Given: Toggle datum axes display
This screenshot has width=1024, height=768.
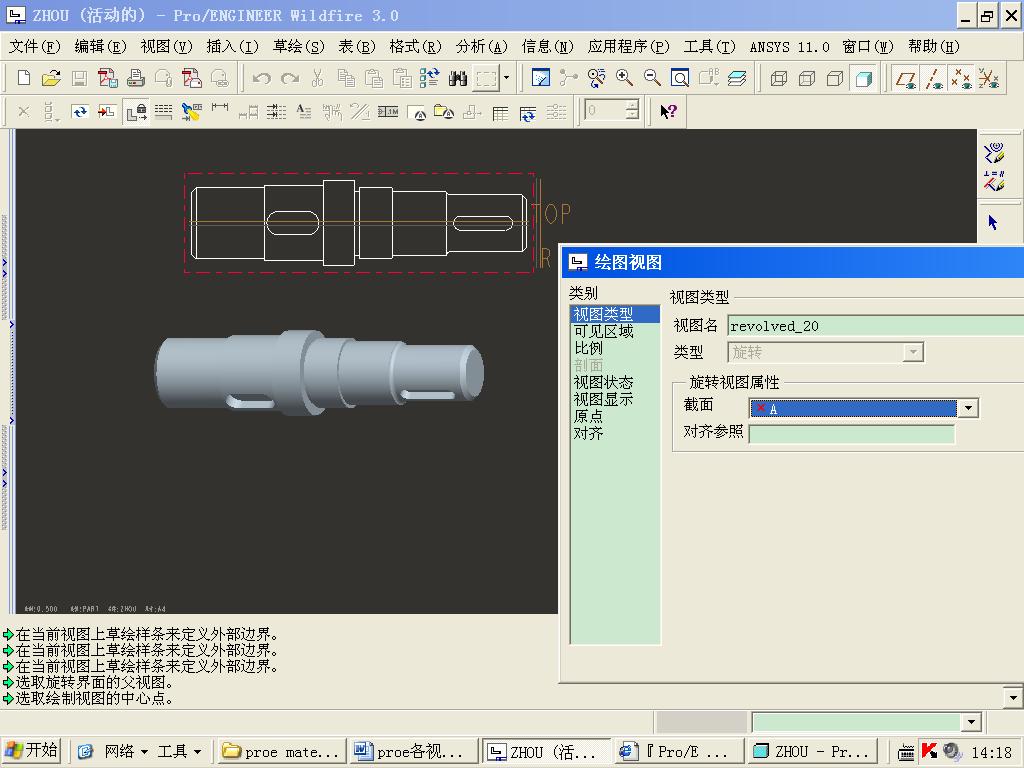Looking at the screenshot, I should pos(934,79).
